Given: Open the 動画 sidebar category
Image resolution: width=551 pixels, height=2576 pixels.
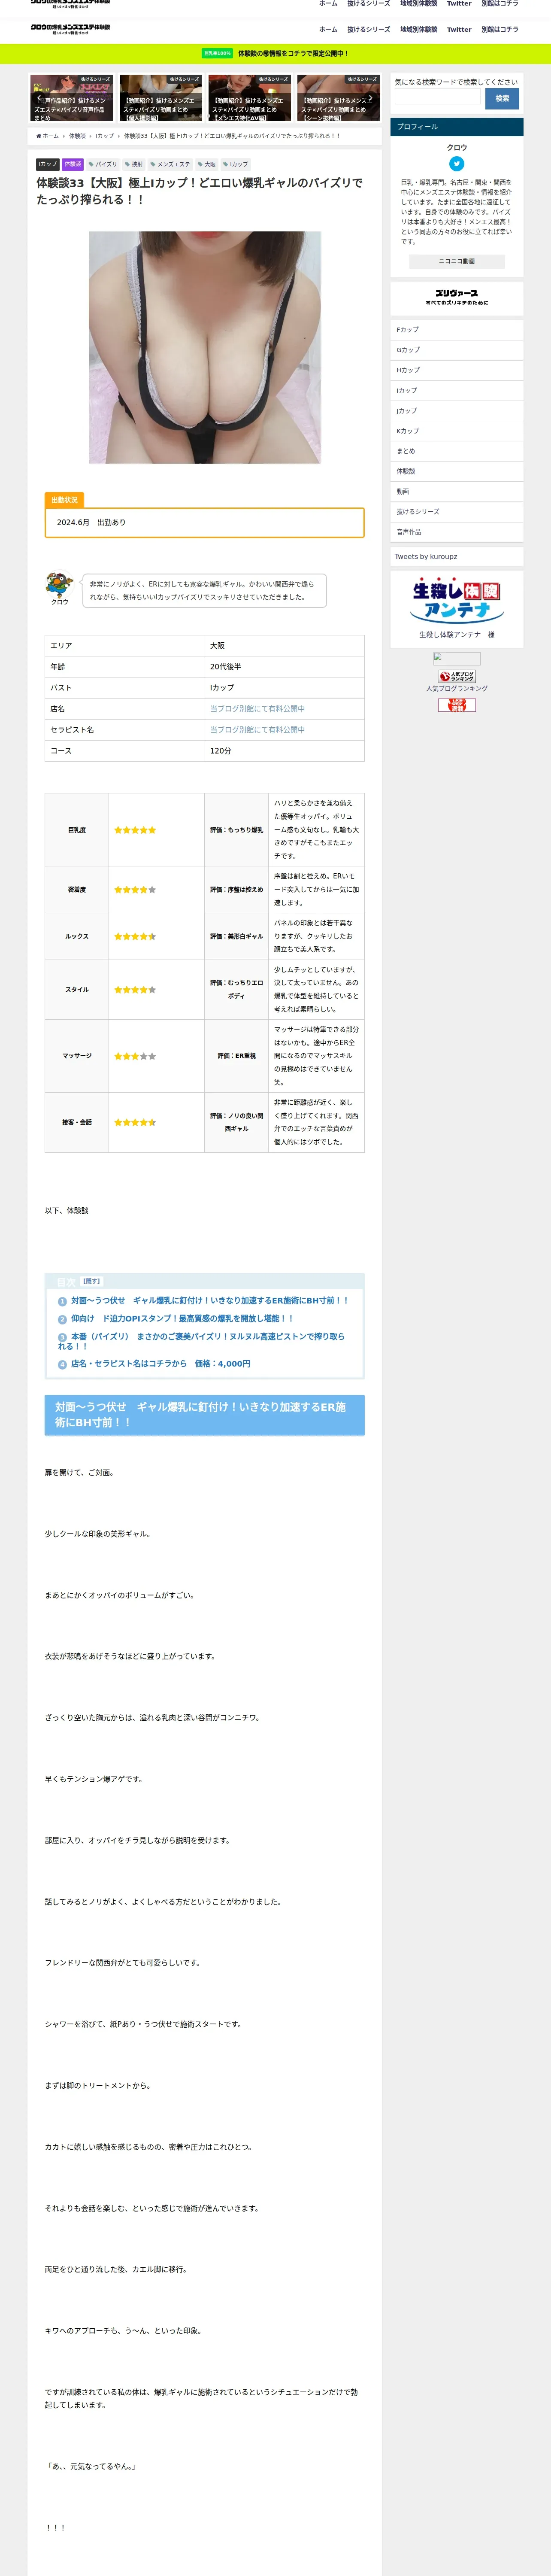Looking at the screenshot, I should tap(457, 491).
